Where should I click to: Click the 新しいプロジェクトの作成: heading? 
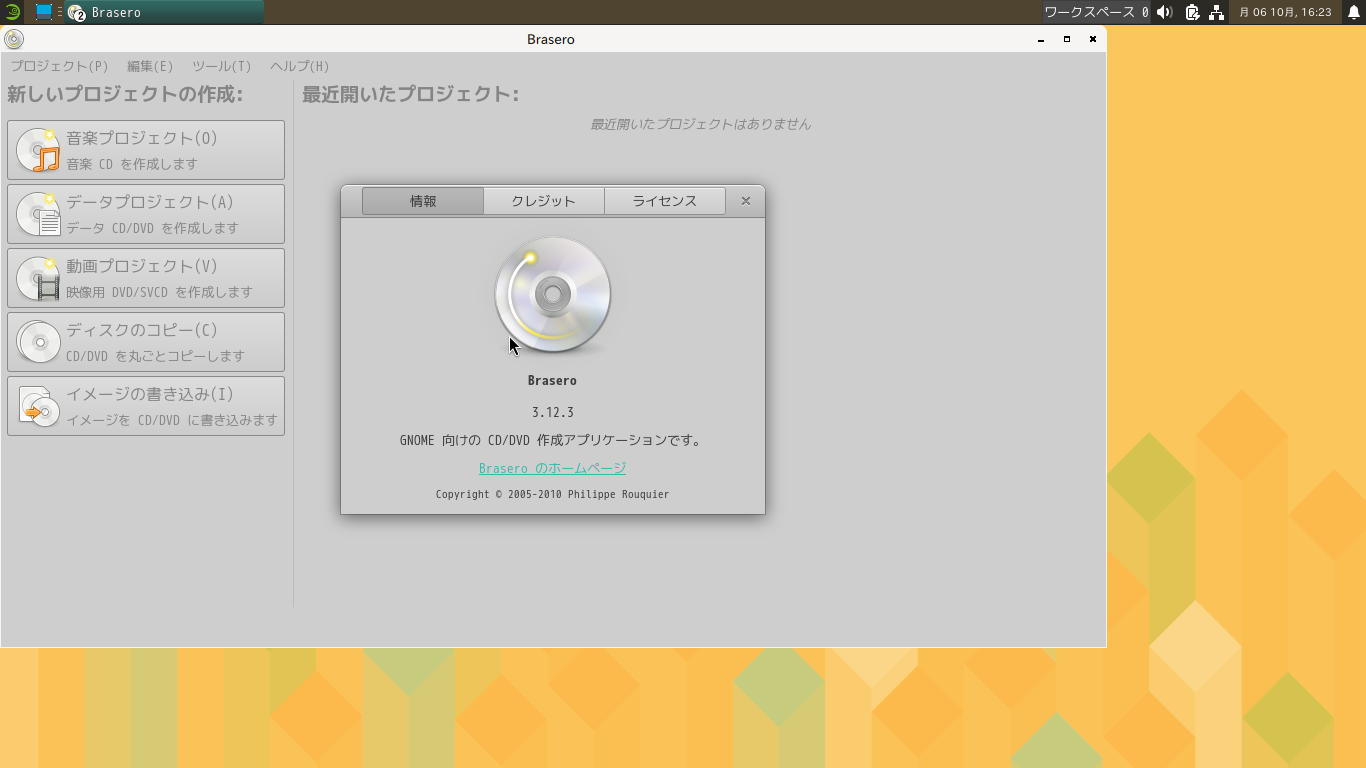coord(125,95)
